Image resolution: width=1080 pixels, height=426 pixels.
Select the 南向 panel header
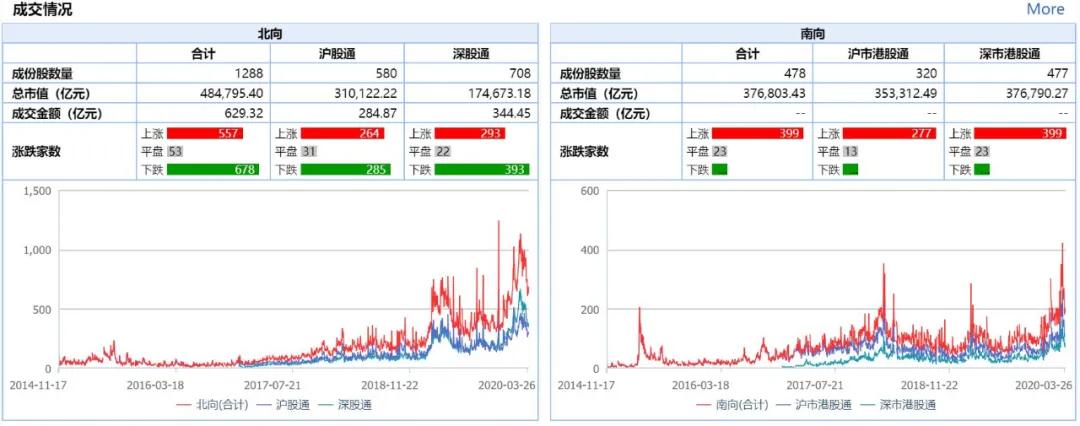click(x=813, y=33)
